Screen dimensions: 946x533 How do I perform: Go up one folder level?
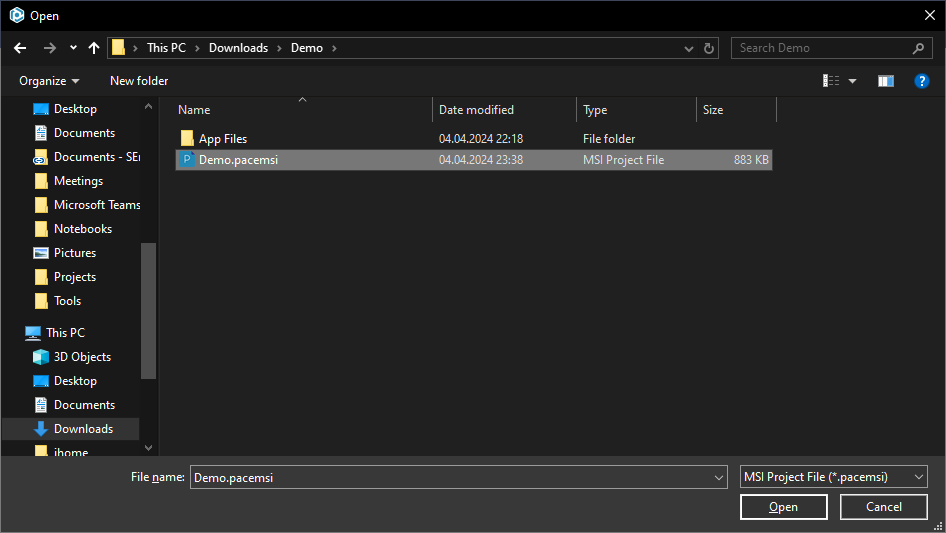click(x=94, y=48)
